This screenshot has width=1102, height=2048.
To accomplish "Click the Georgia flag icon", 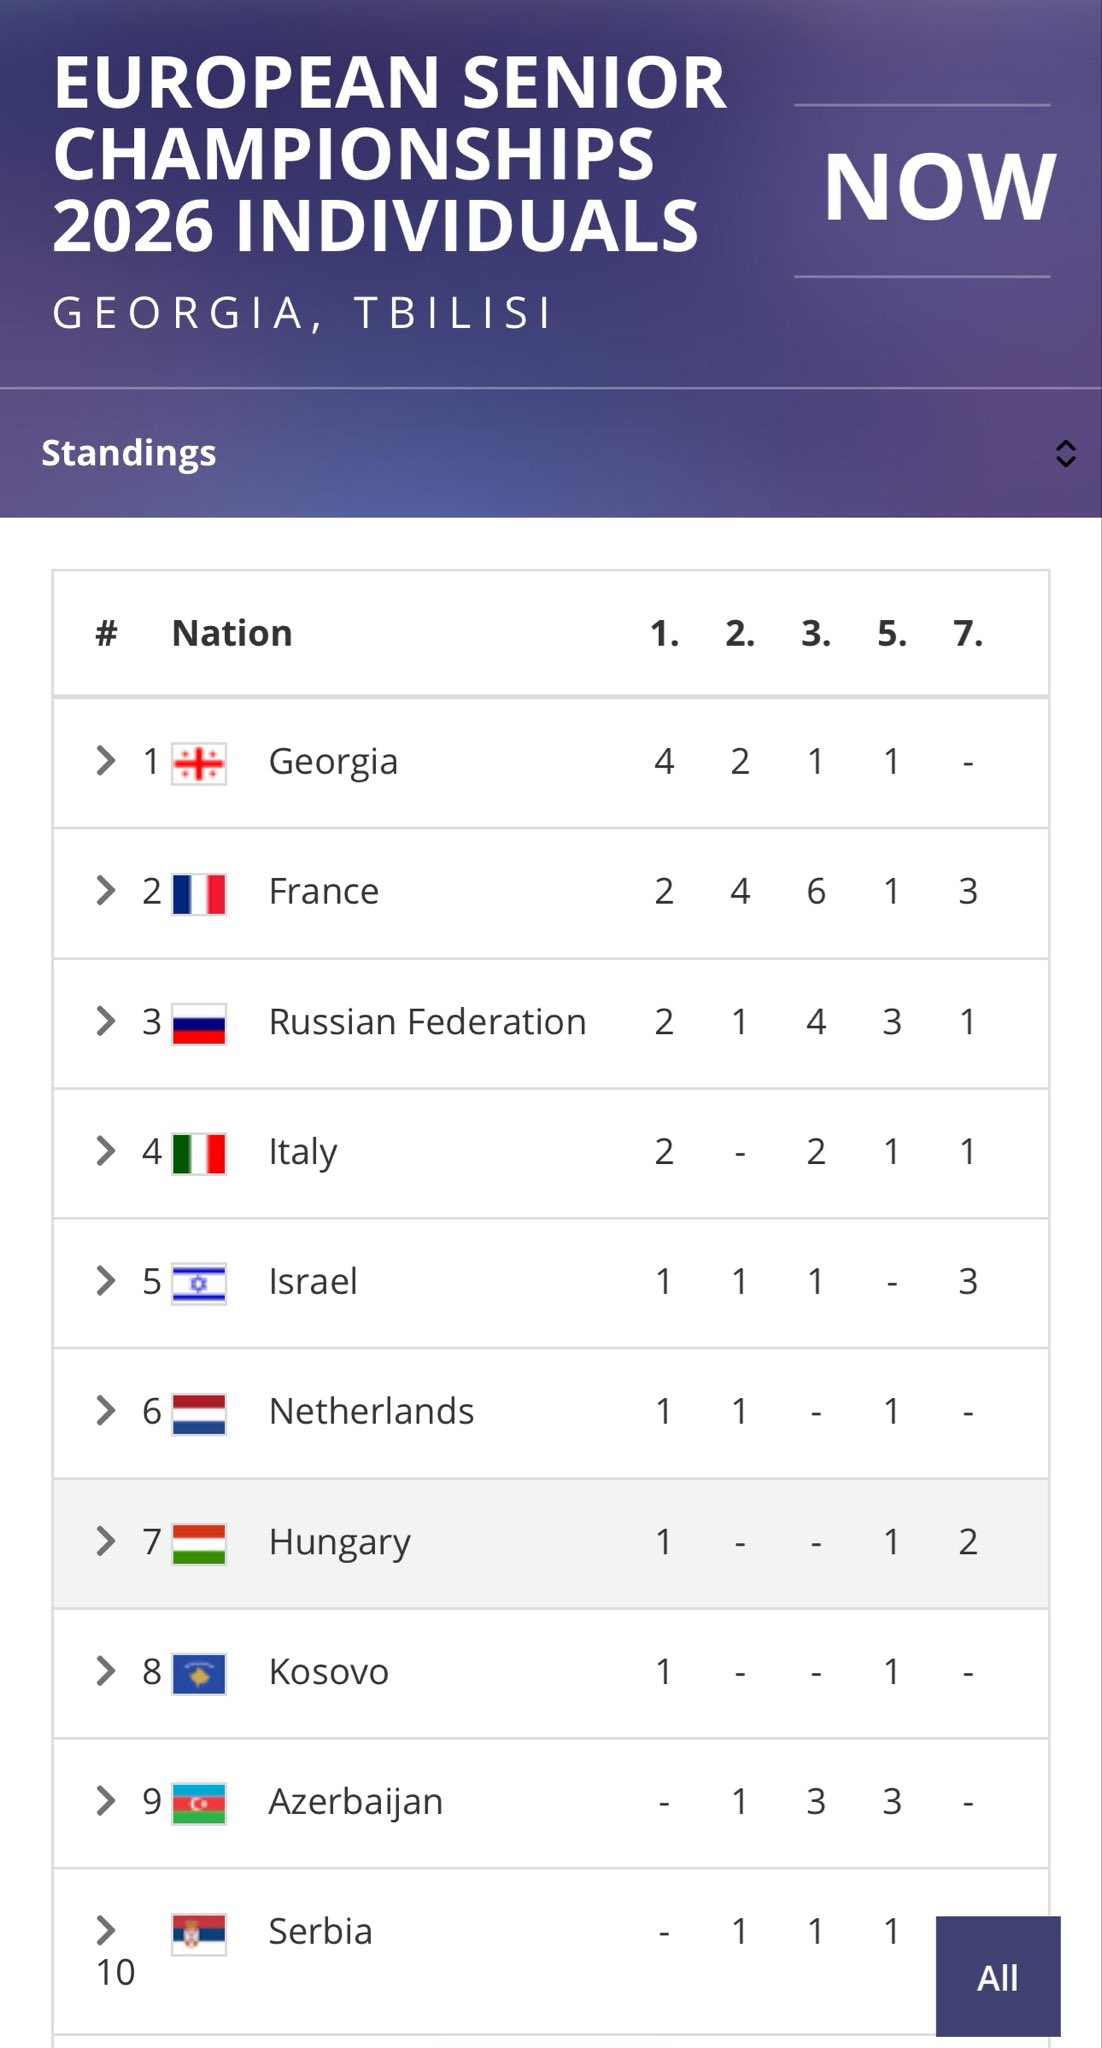I will click(x=199, y=764).
